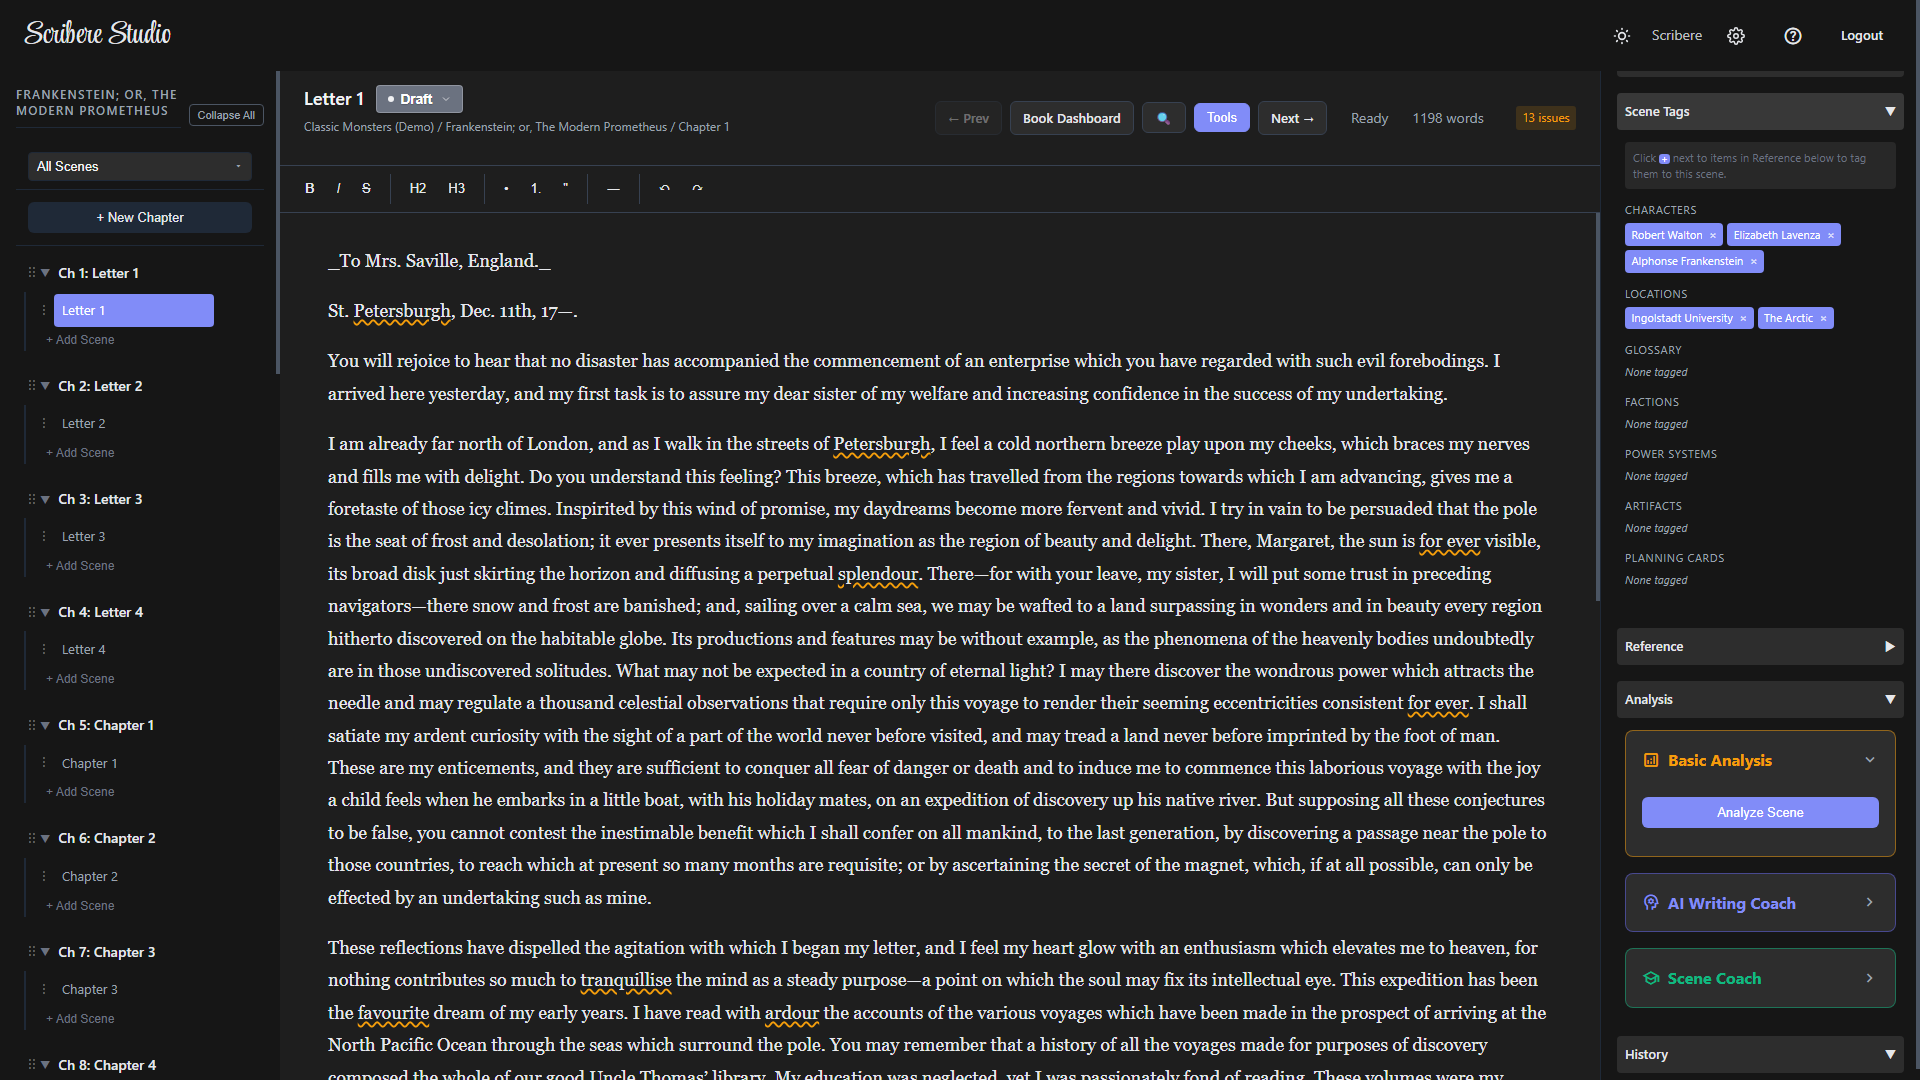Insert a numbered list
This screenshot has height=1080, width=1920.
(x=536, y=188)
